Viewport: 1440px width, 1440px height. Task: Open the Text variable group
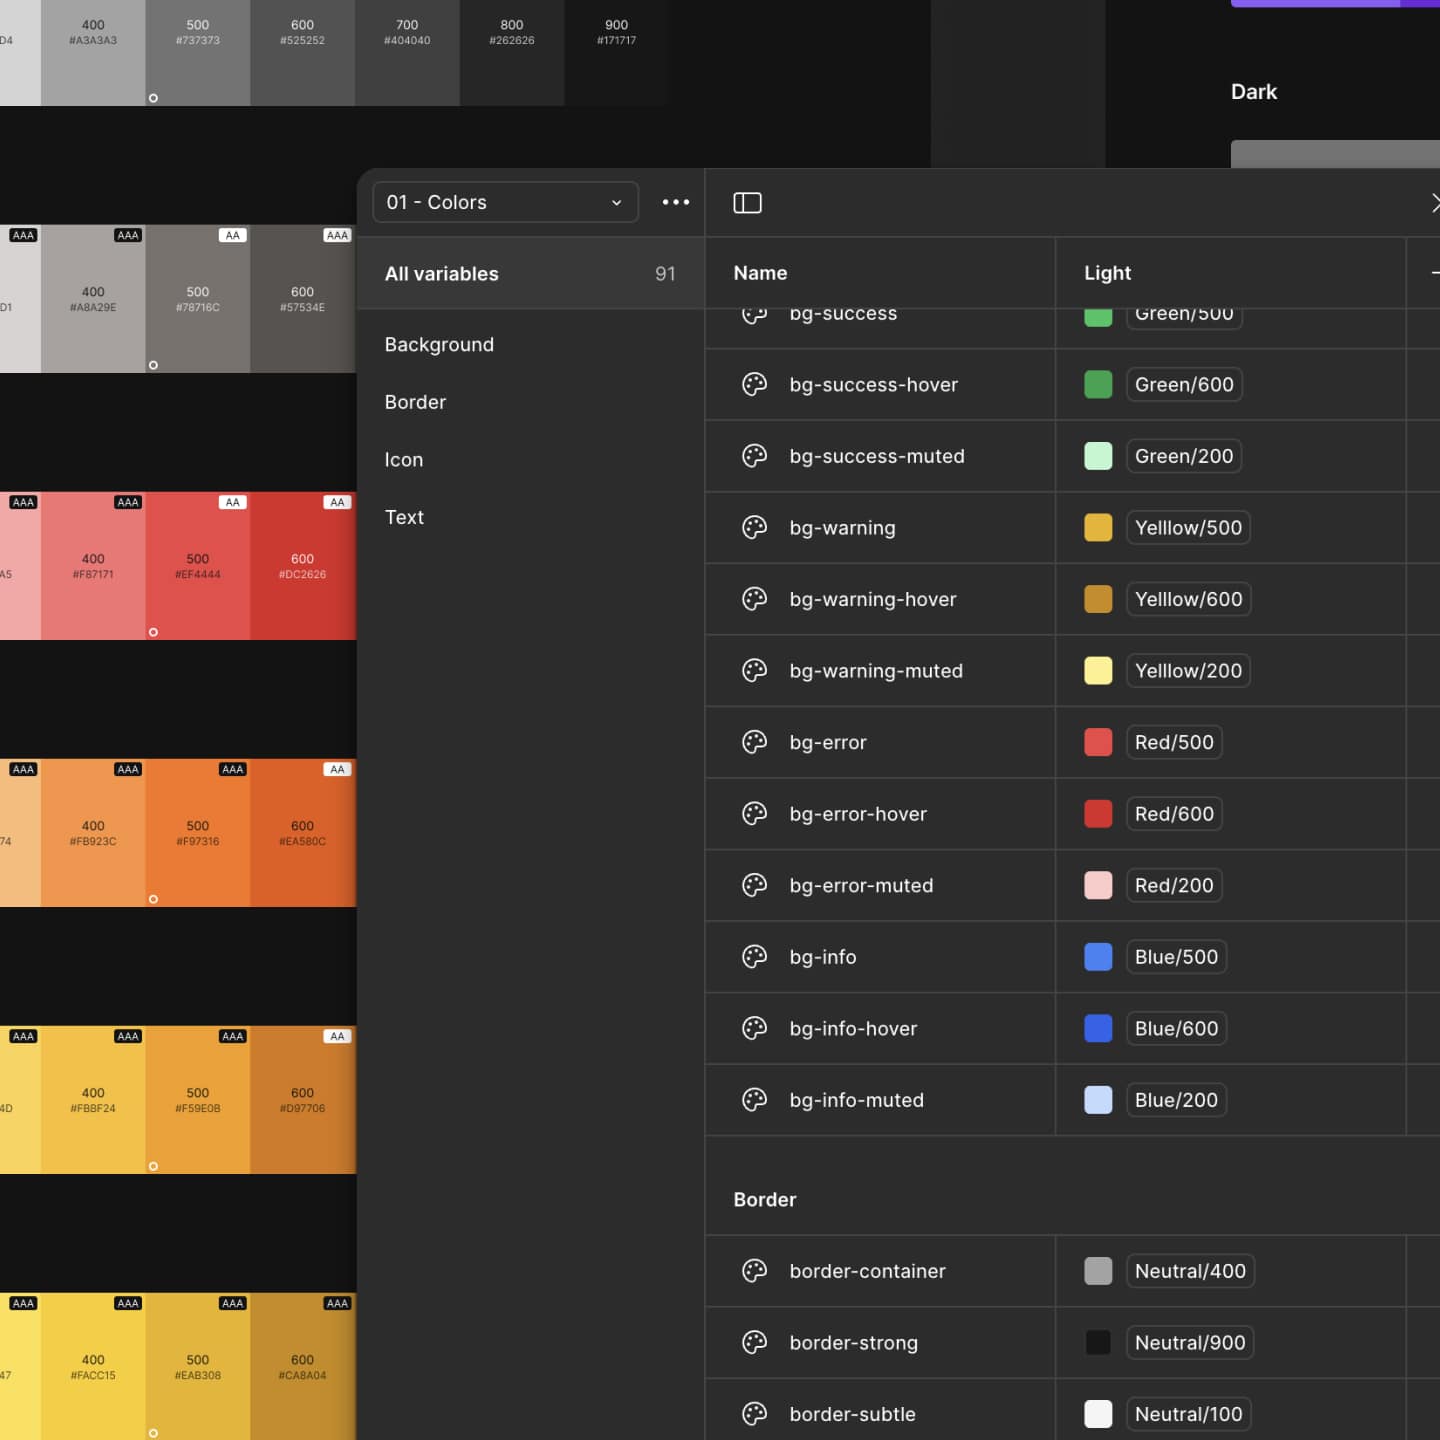pos(404,517)
